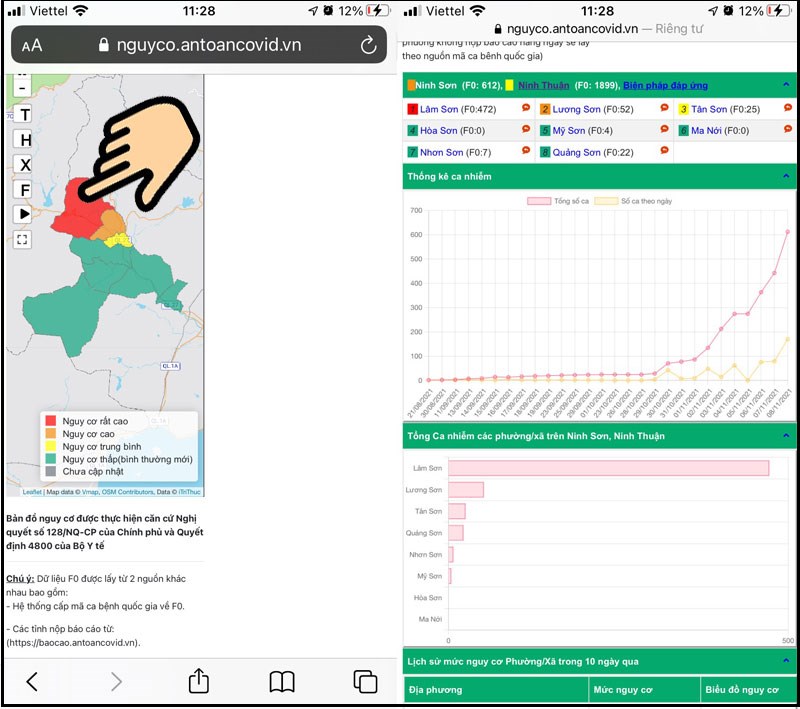Open the AA reader text size menu
800x709 pixels.
(x=32, y=46)
